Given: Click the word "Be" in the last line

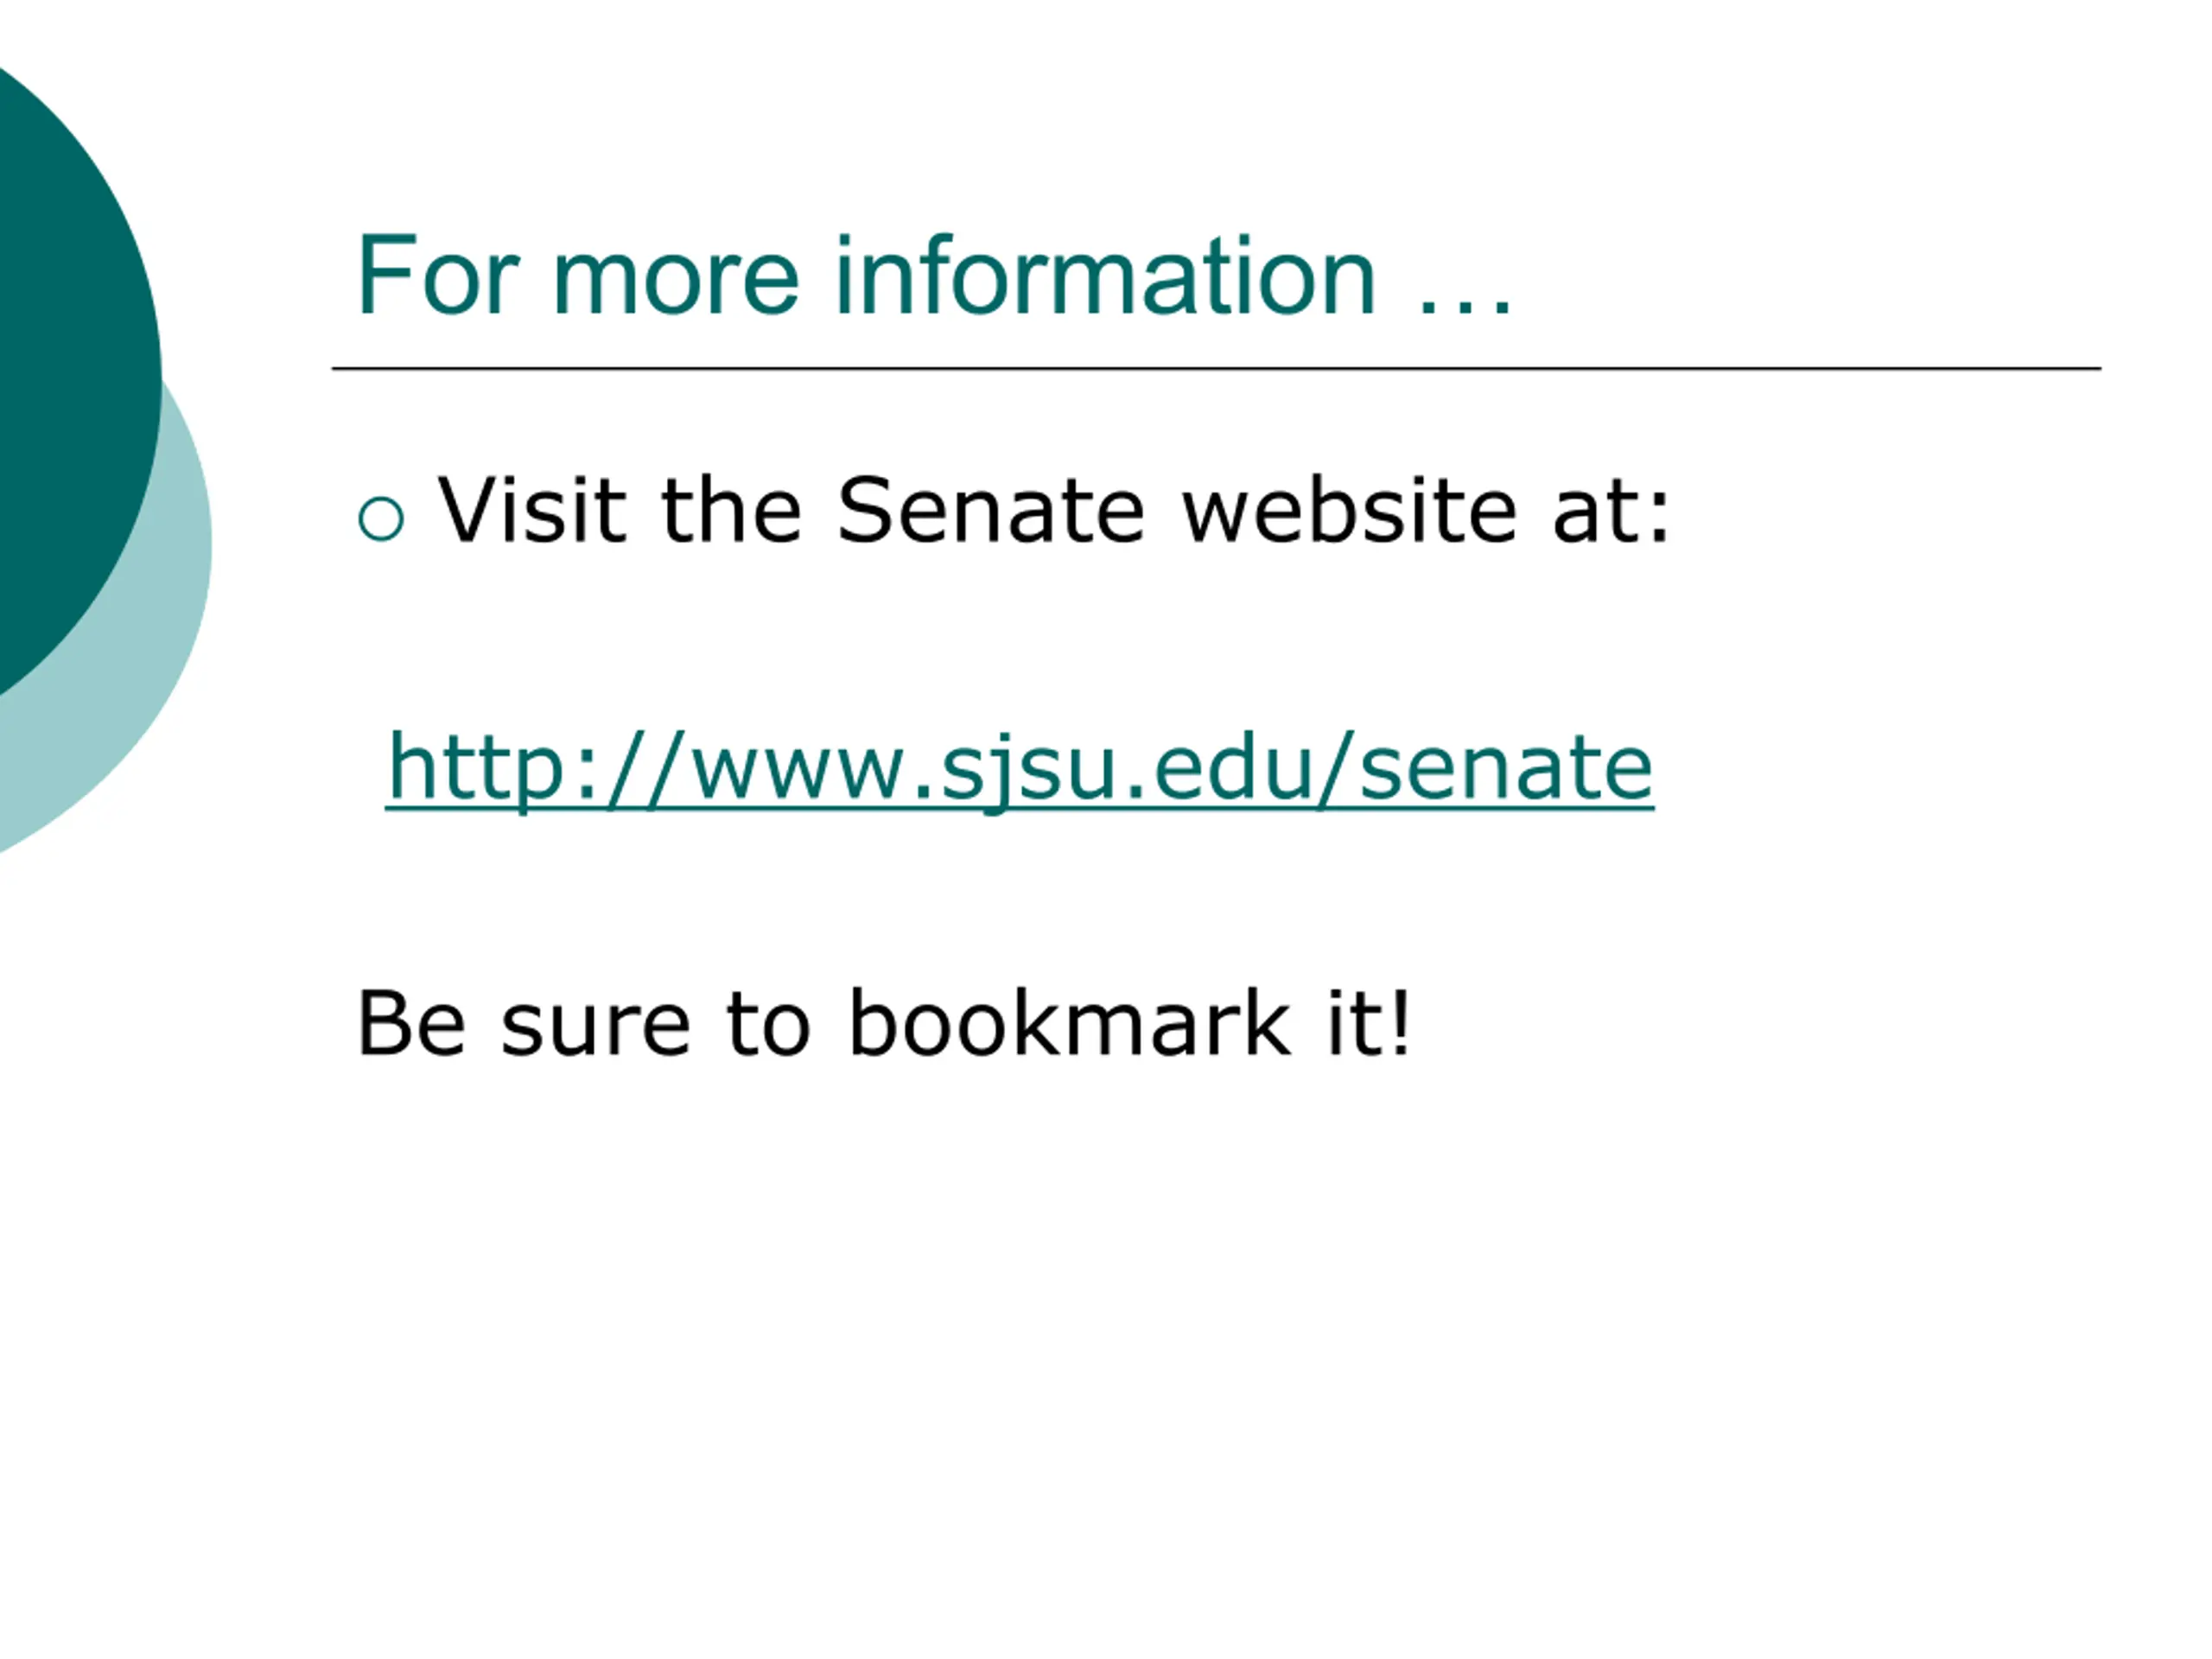Looking at the screenshot, I should tap(411, 1023).
